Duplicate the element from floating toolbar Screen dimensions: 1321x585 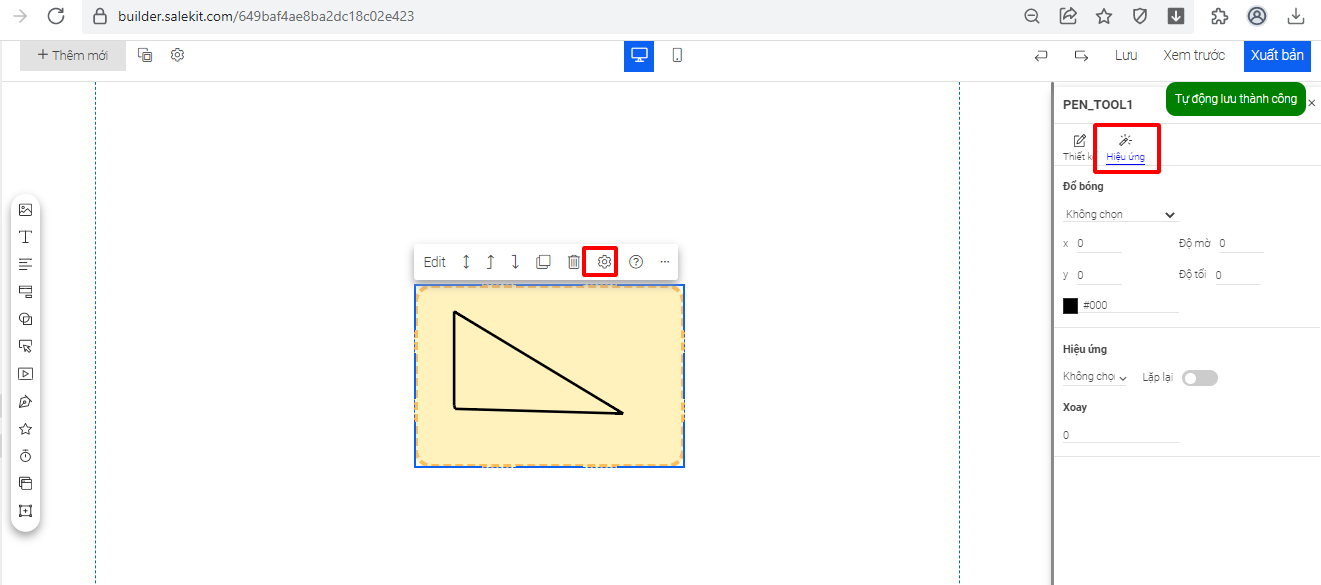543,262
